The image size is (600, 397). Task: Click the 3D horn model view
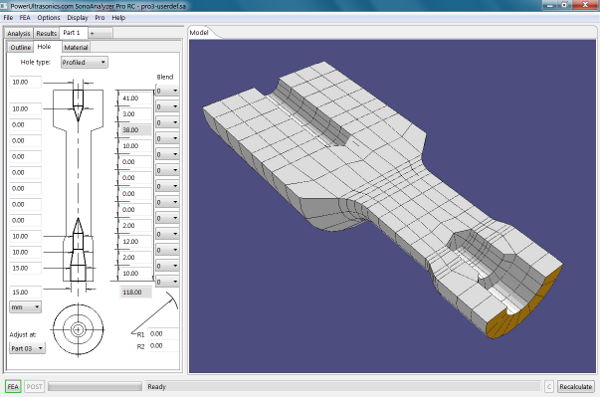tap(392, 206)
